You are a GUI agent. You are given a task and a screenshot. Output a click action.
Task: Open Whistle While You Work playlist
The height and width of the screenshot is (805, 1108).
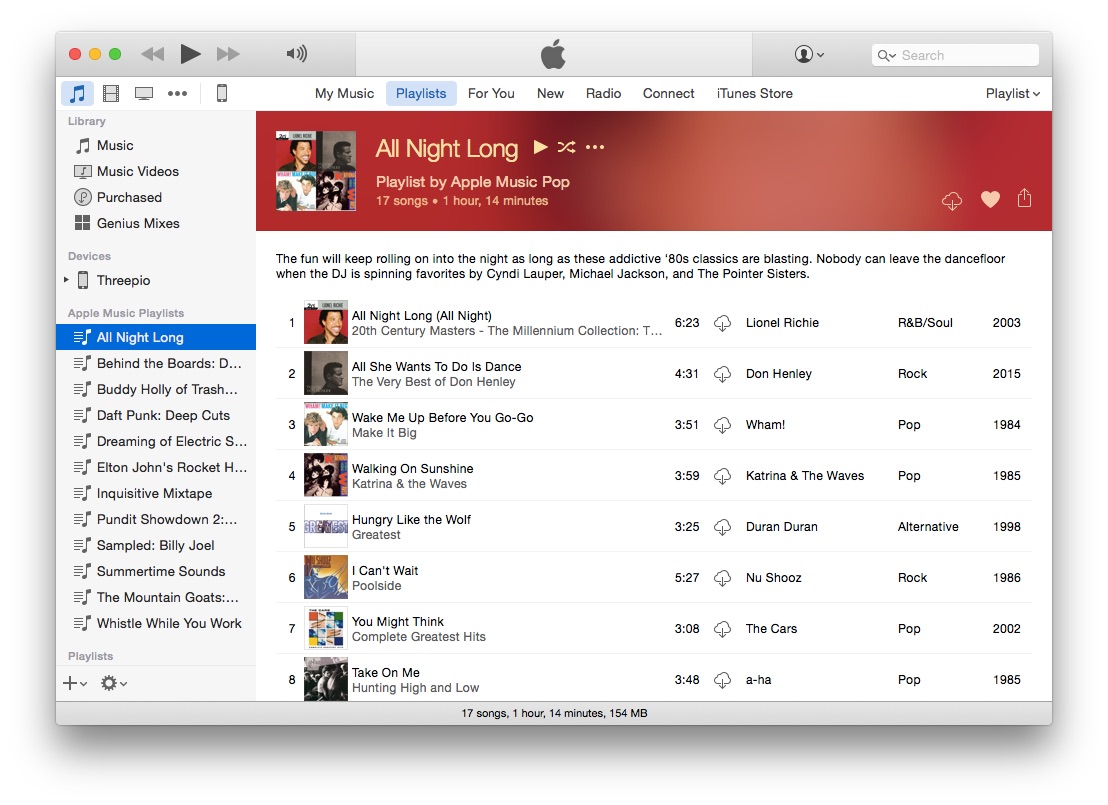point(155,623)
